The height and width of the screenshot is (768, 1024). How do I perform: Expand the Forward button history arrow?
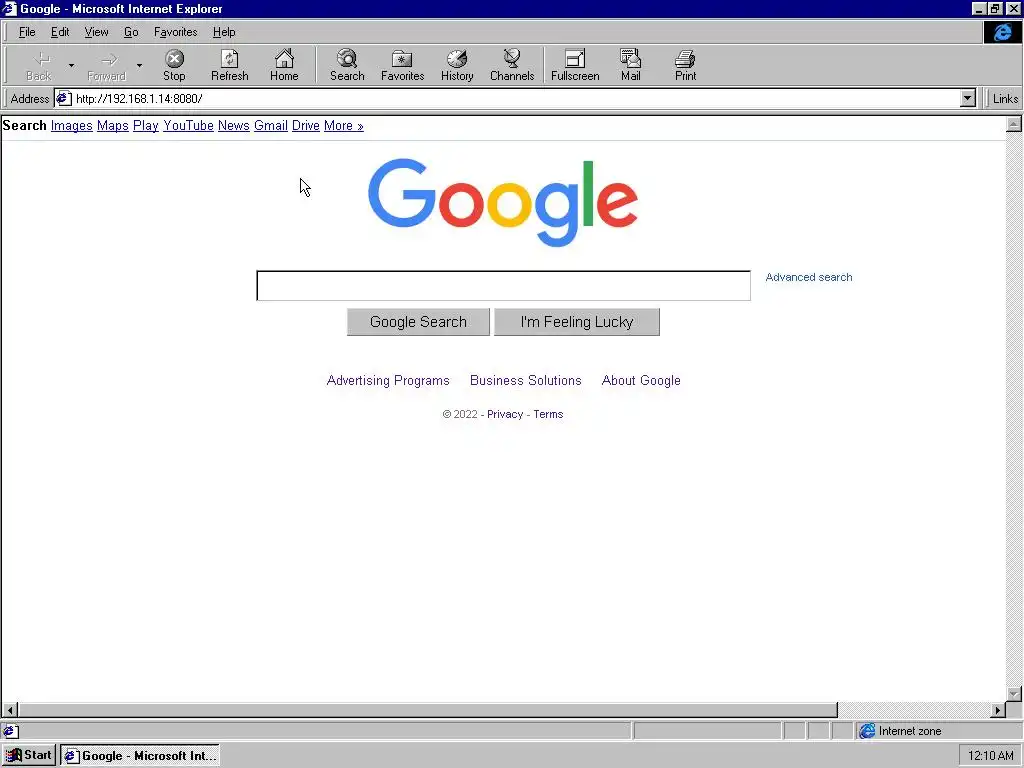139,65
